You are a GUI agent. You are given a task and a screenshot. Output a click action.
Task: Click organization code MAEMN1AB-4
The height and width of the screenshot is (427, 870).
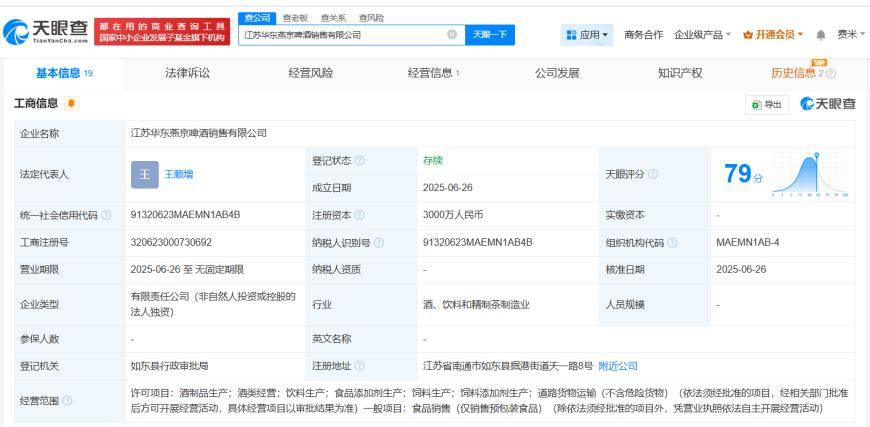747,243
